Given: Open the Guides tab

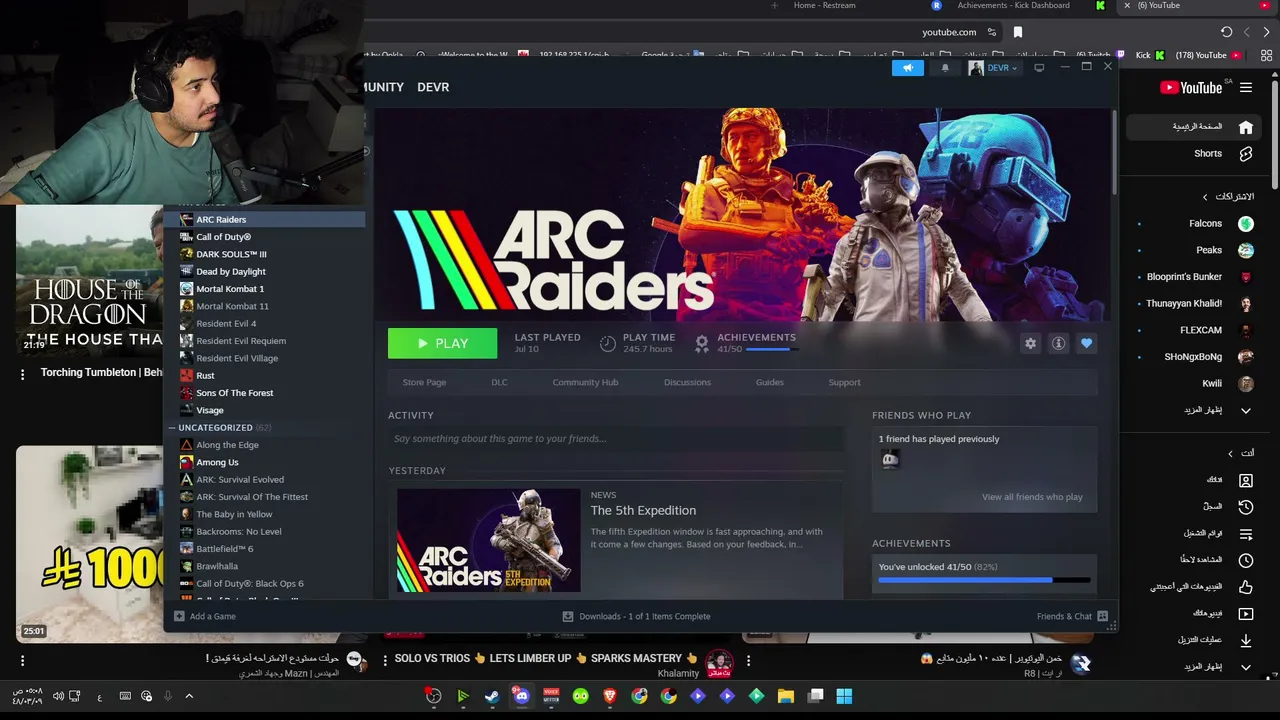Looking at the screenshot, I should pos(769,382).
